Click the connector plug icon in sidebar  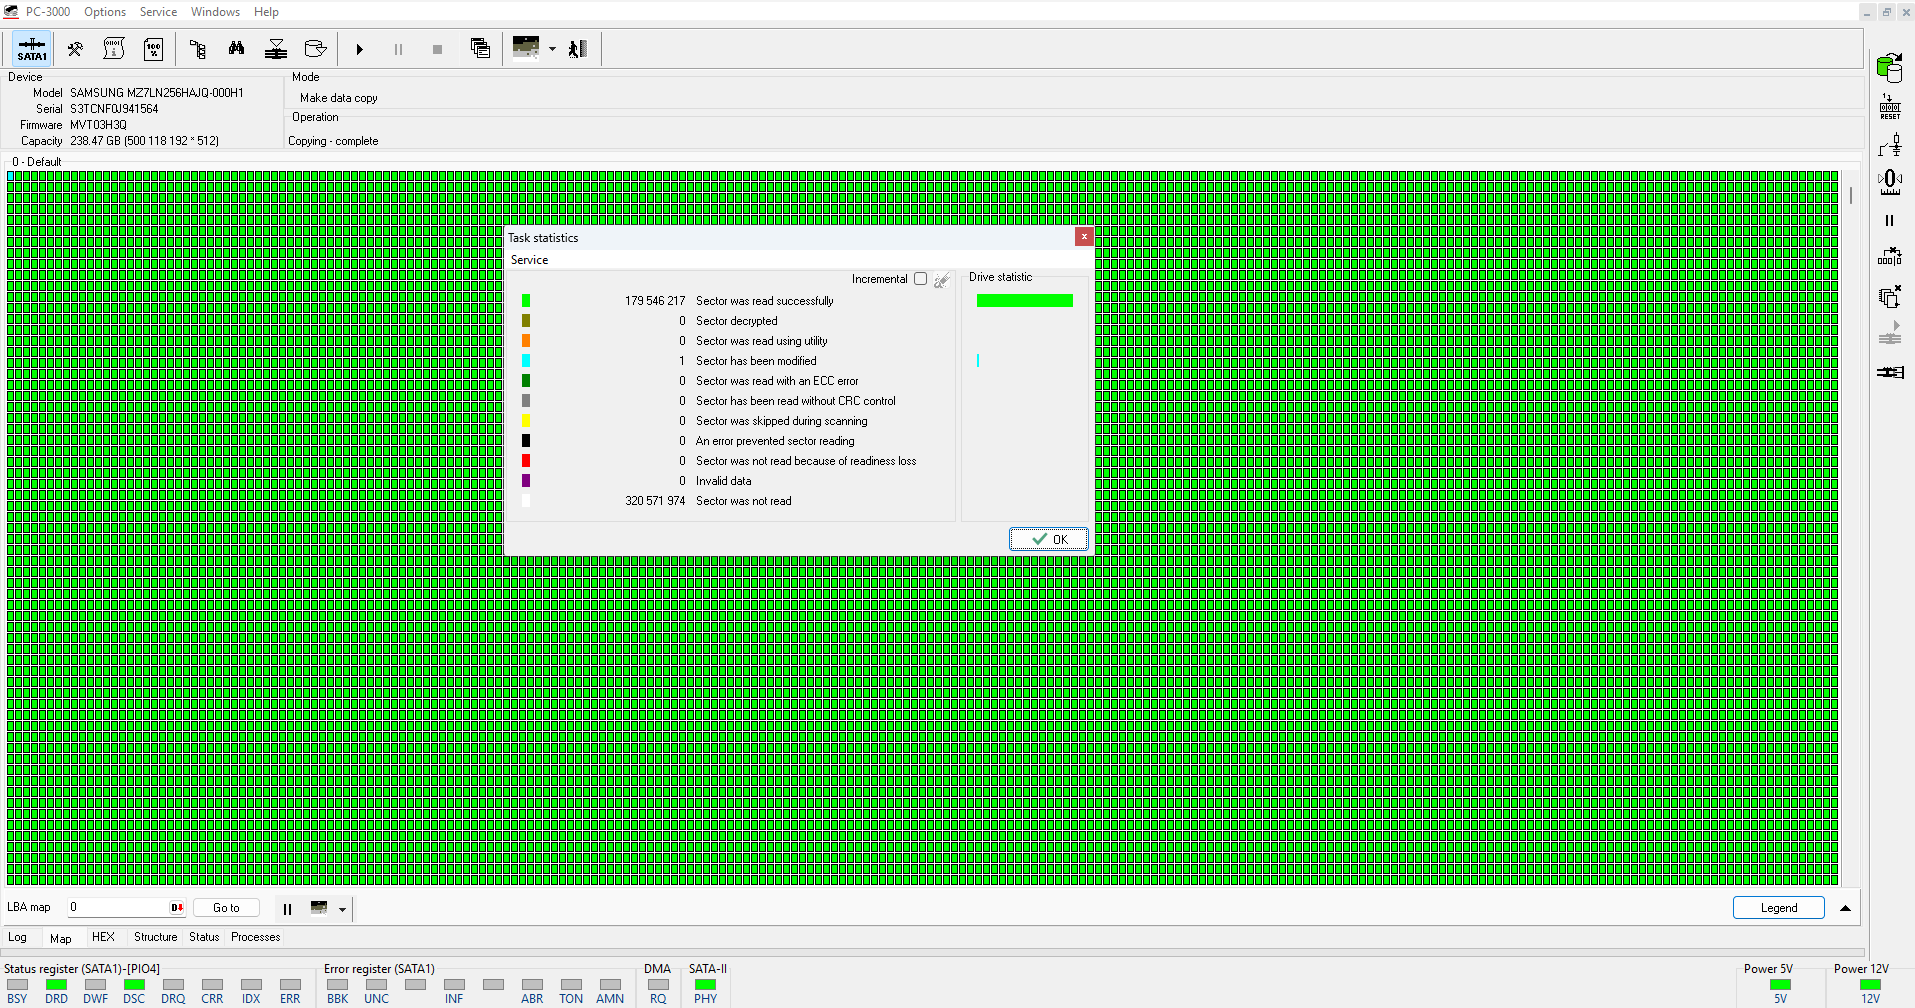click(1890, 372)
